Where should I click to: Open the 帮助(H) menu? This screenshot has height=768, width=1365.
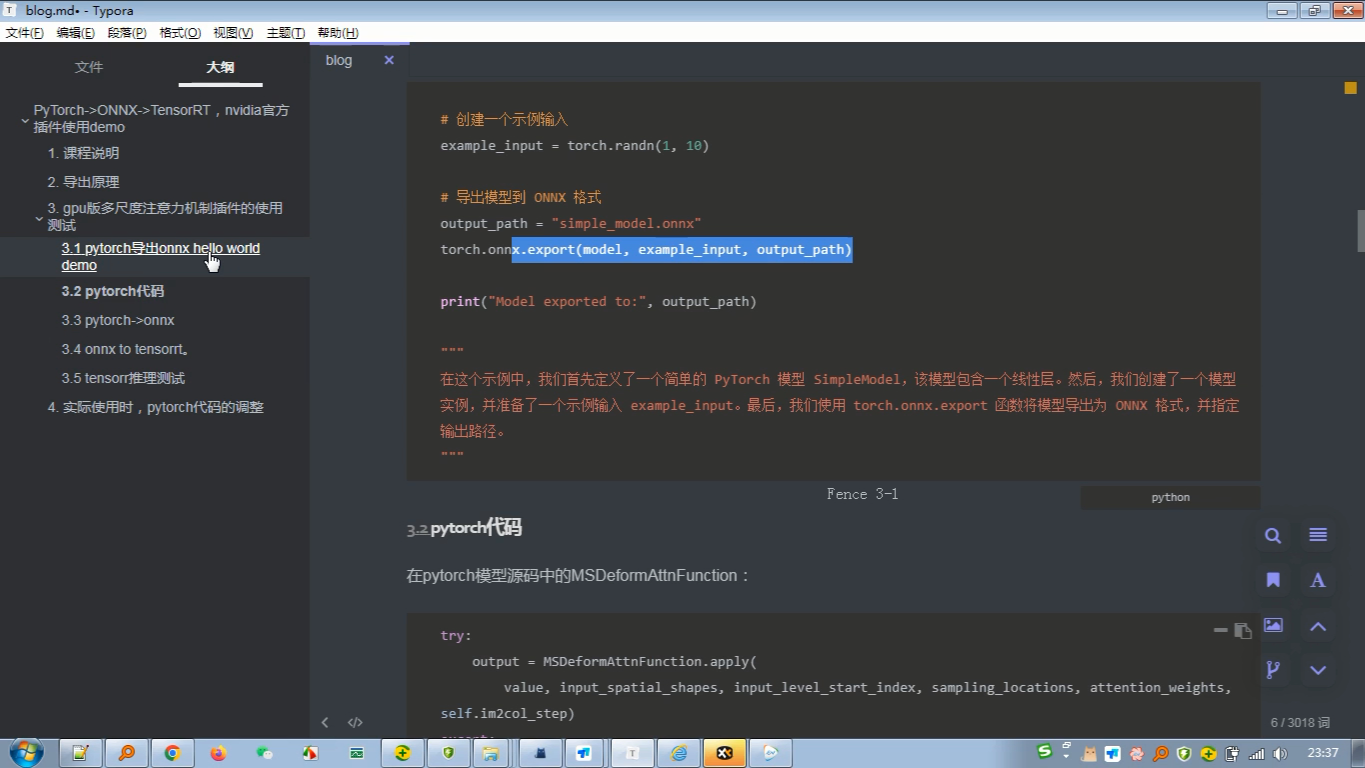point(338,32)
